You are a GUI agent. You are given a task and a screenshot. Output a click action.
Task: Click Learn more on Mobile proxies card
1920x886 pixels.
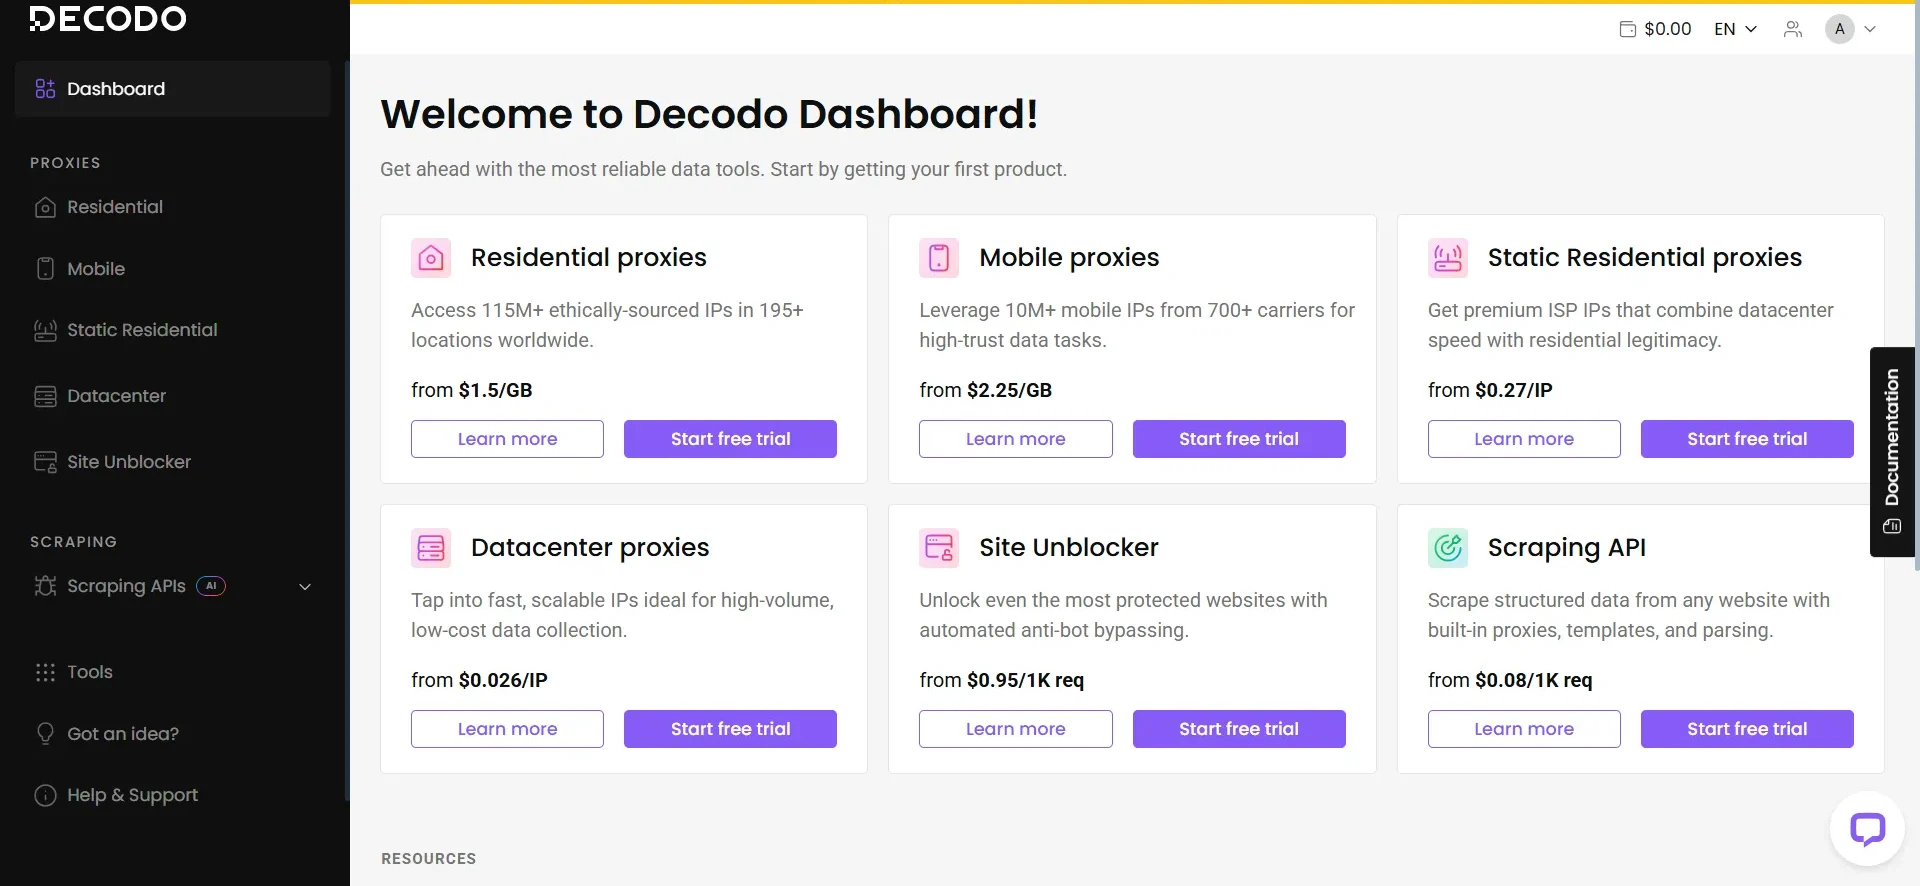[1015, 438]
